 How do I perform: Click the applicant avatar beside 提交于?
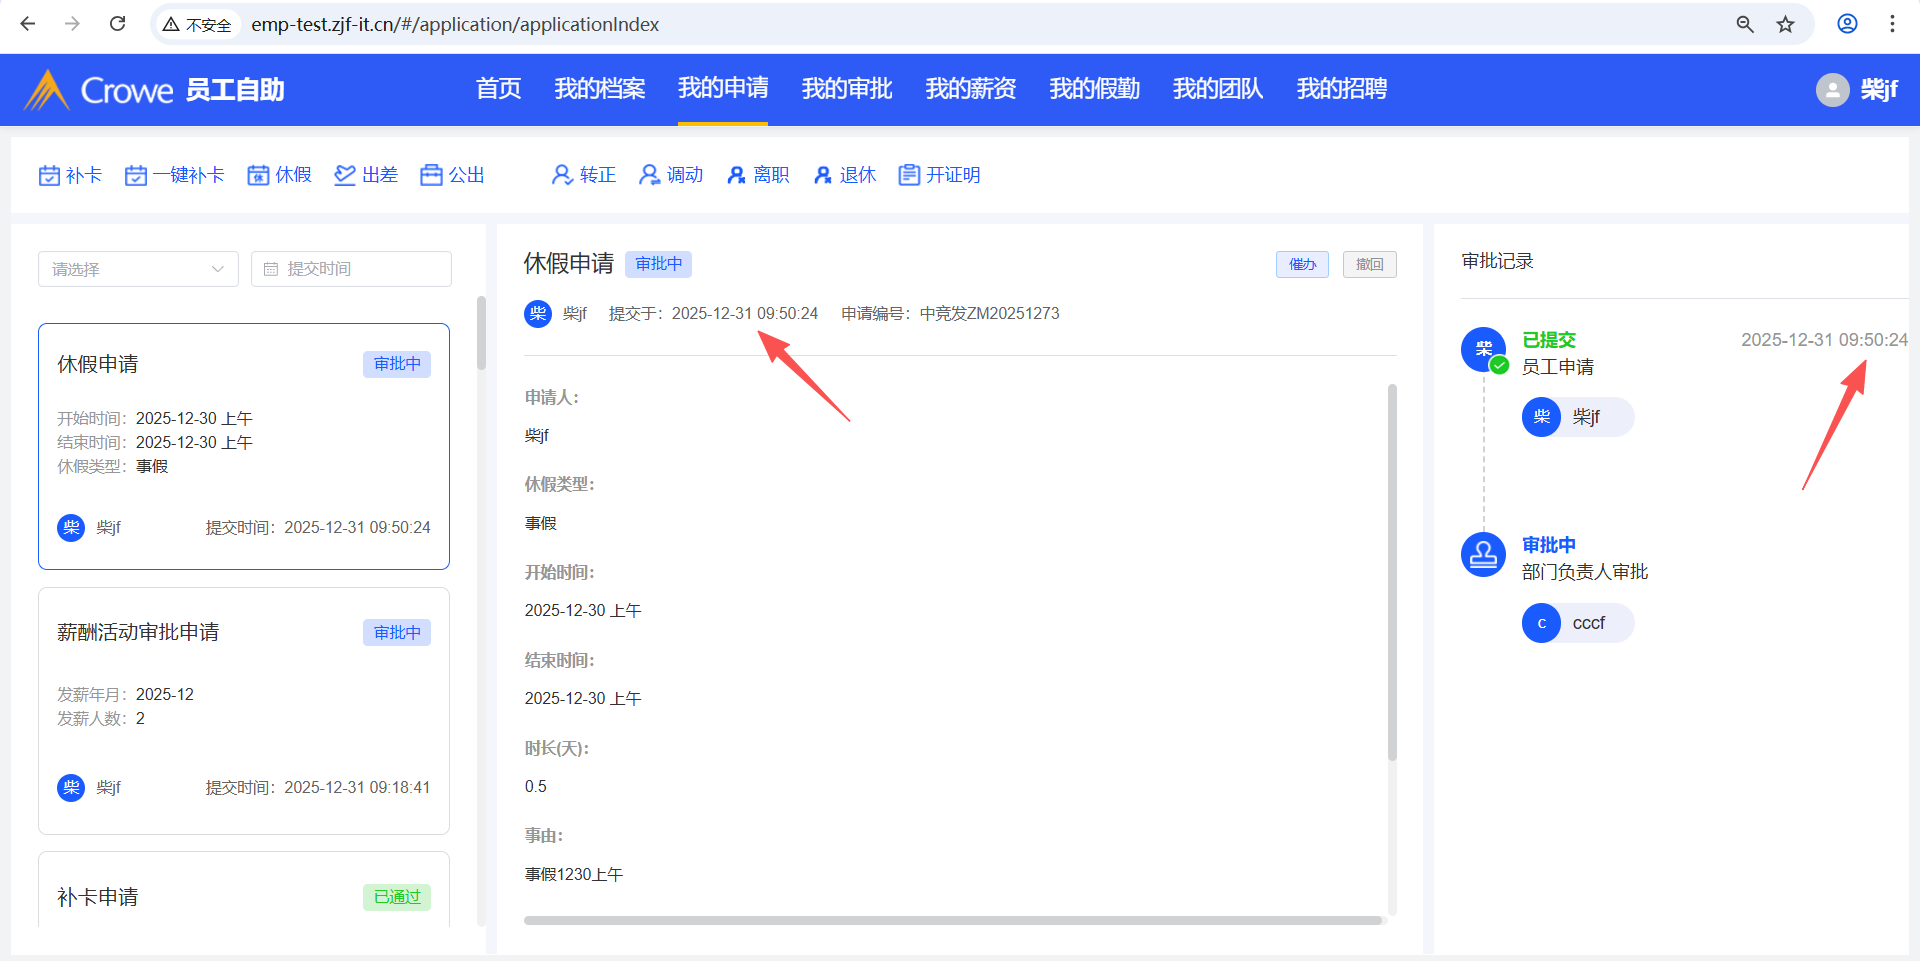pos(538,314)
